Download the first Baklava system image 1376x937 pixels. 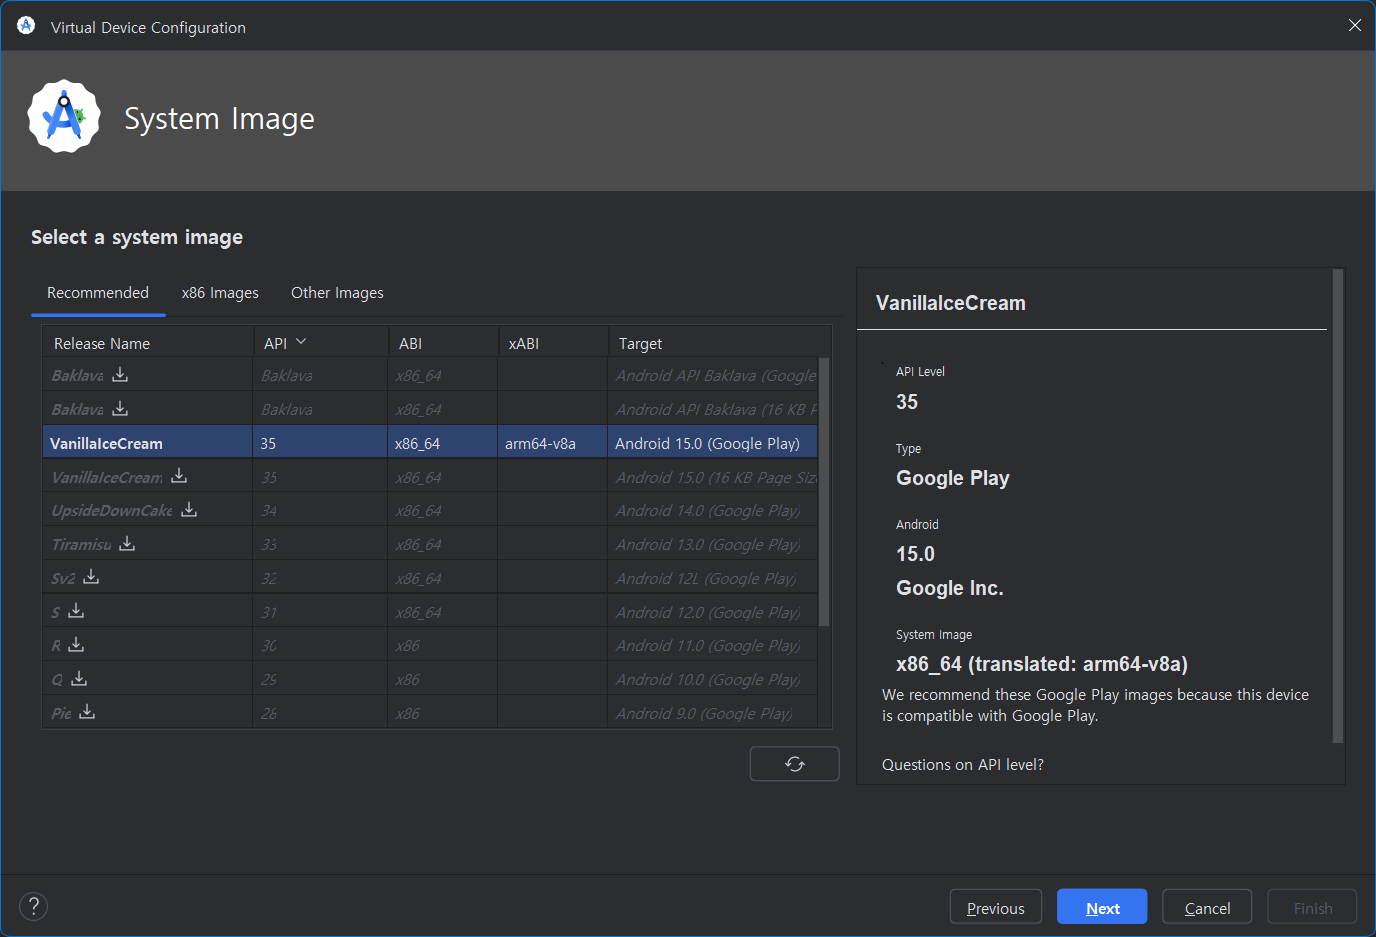point(120,374)
